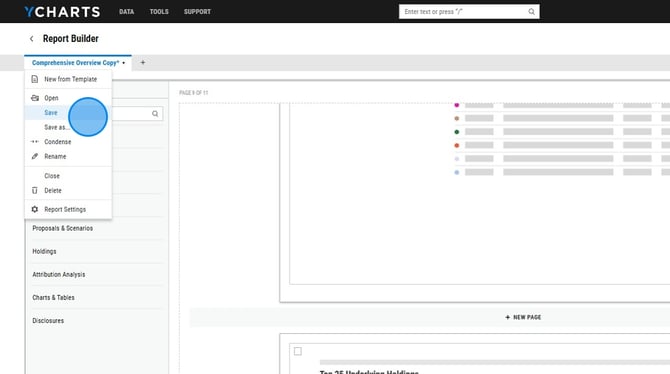Image resolution: width=670 pixels, height=374 pixels.
Task: Open the TOOLS menu
Action: click(x=159, y=12)
